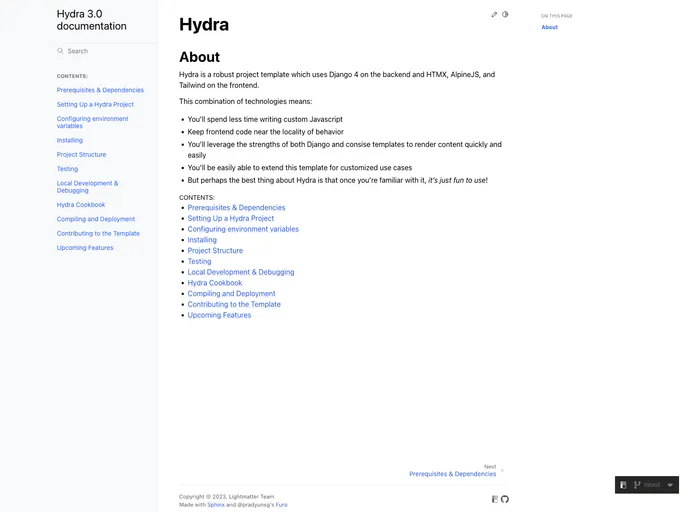
Task: Click the main-page CONTENTS: caption above the link list
Action: coord(197,197)
